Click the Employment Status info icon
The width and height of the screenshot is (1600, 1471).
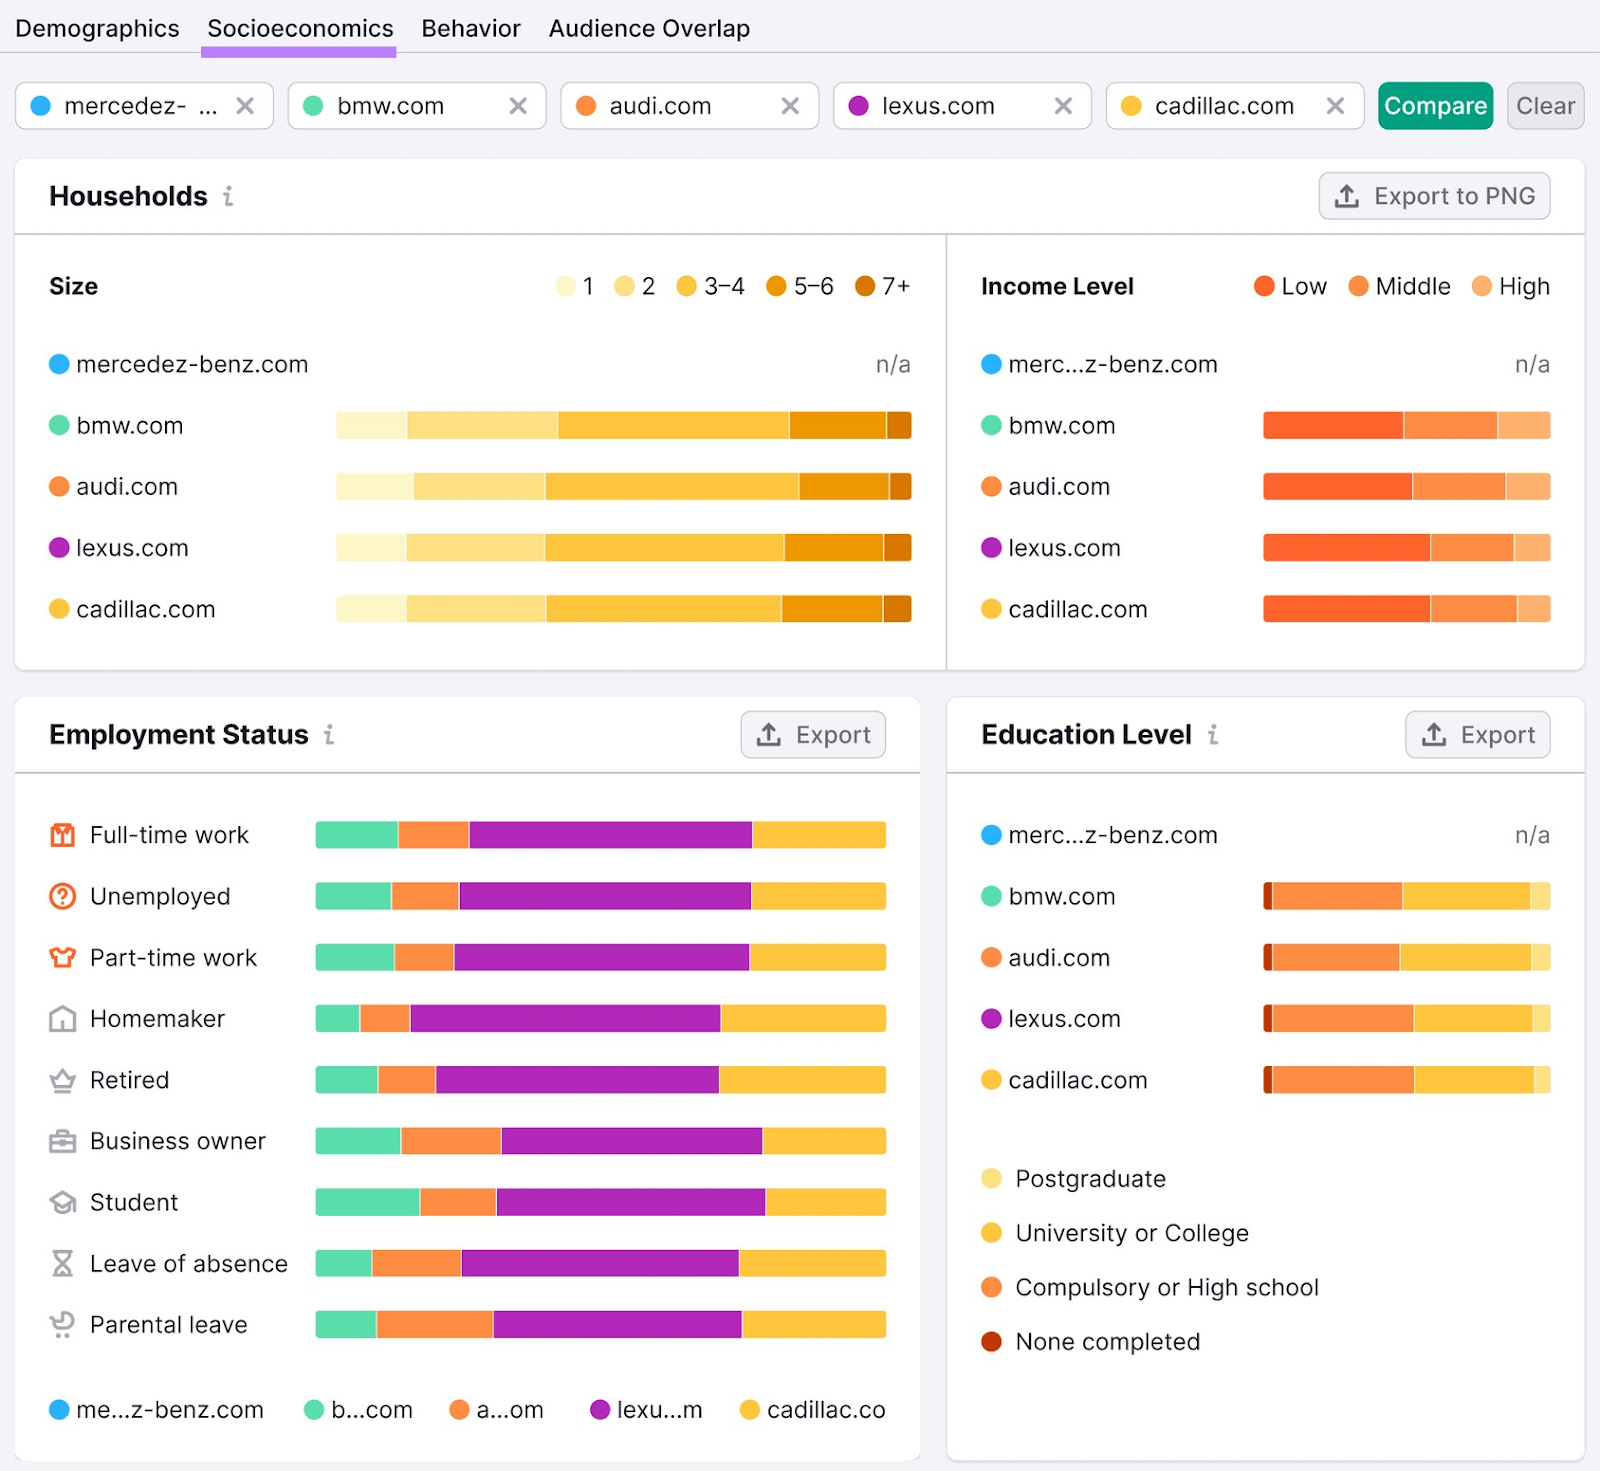click(330, 735)
